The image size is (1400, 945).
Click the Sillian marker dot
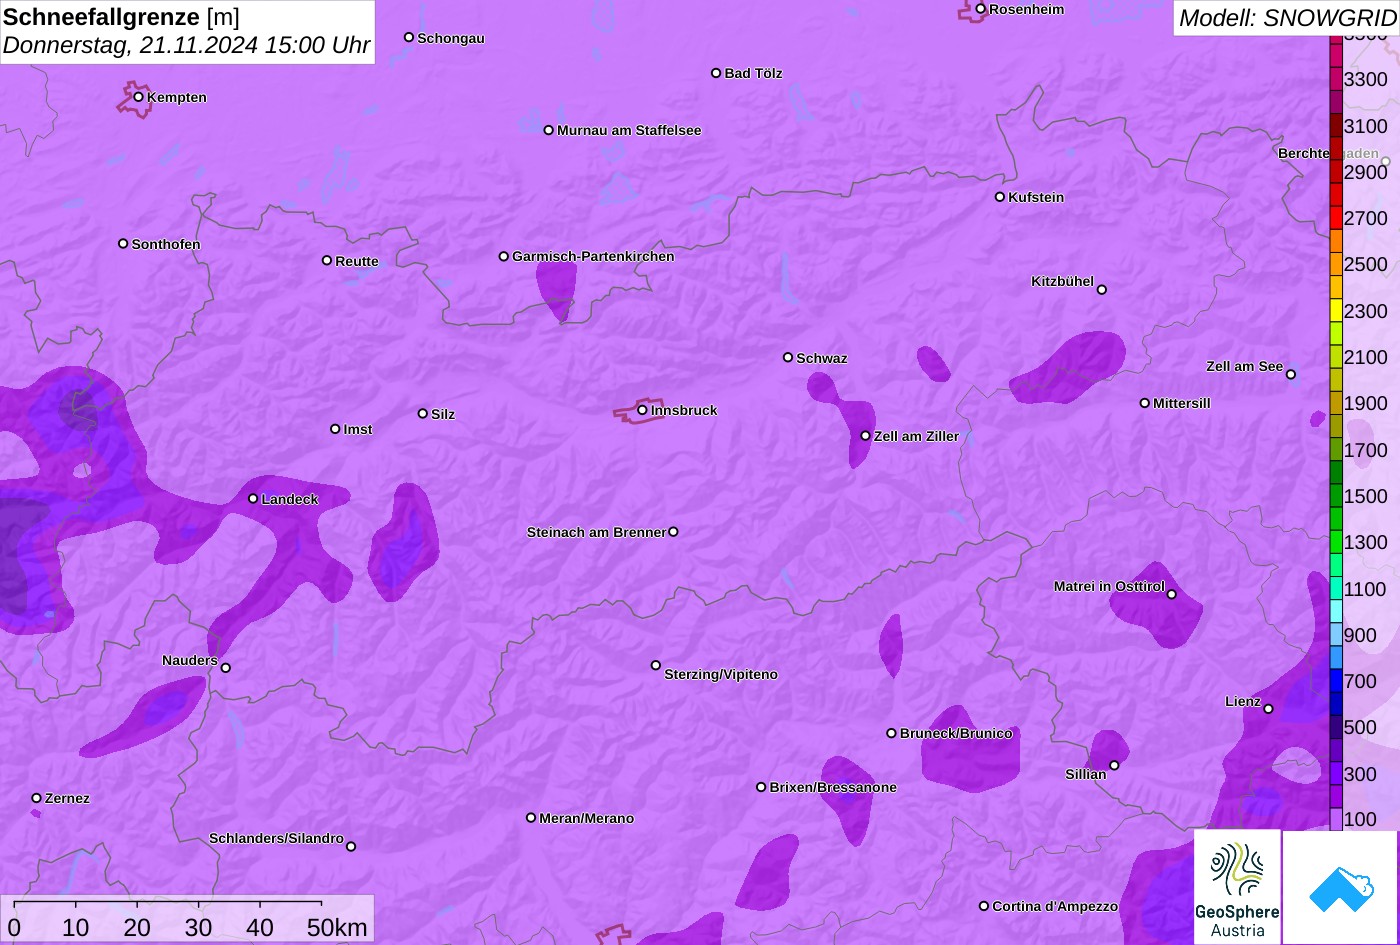coord(1114,766)
